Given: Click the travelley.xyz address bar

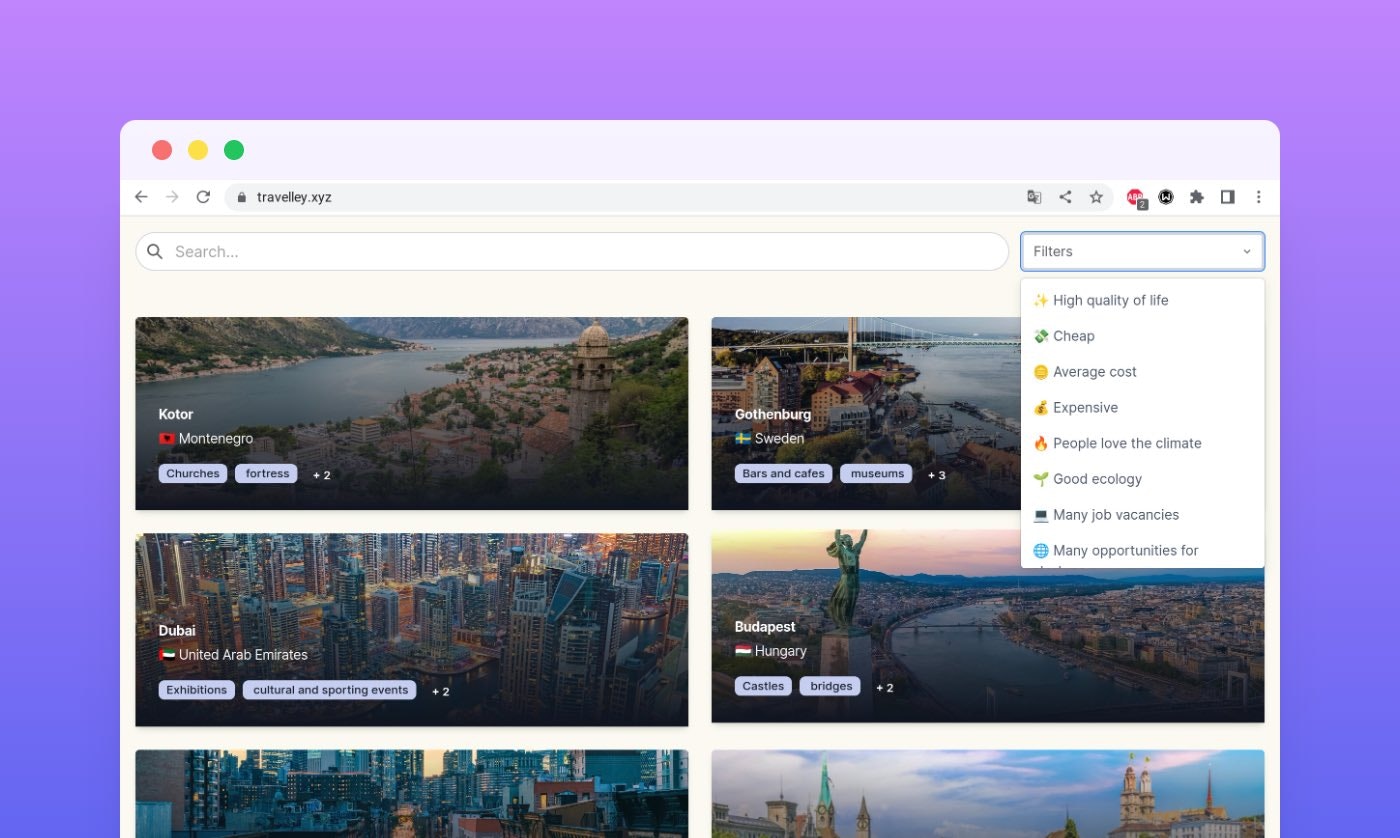Looking at the screenshot, I should pyautogui.click(x=669, y=197).
